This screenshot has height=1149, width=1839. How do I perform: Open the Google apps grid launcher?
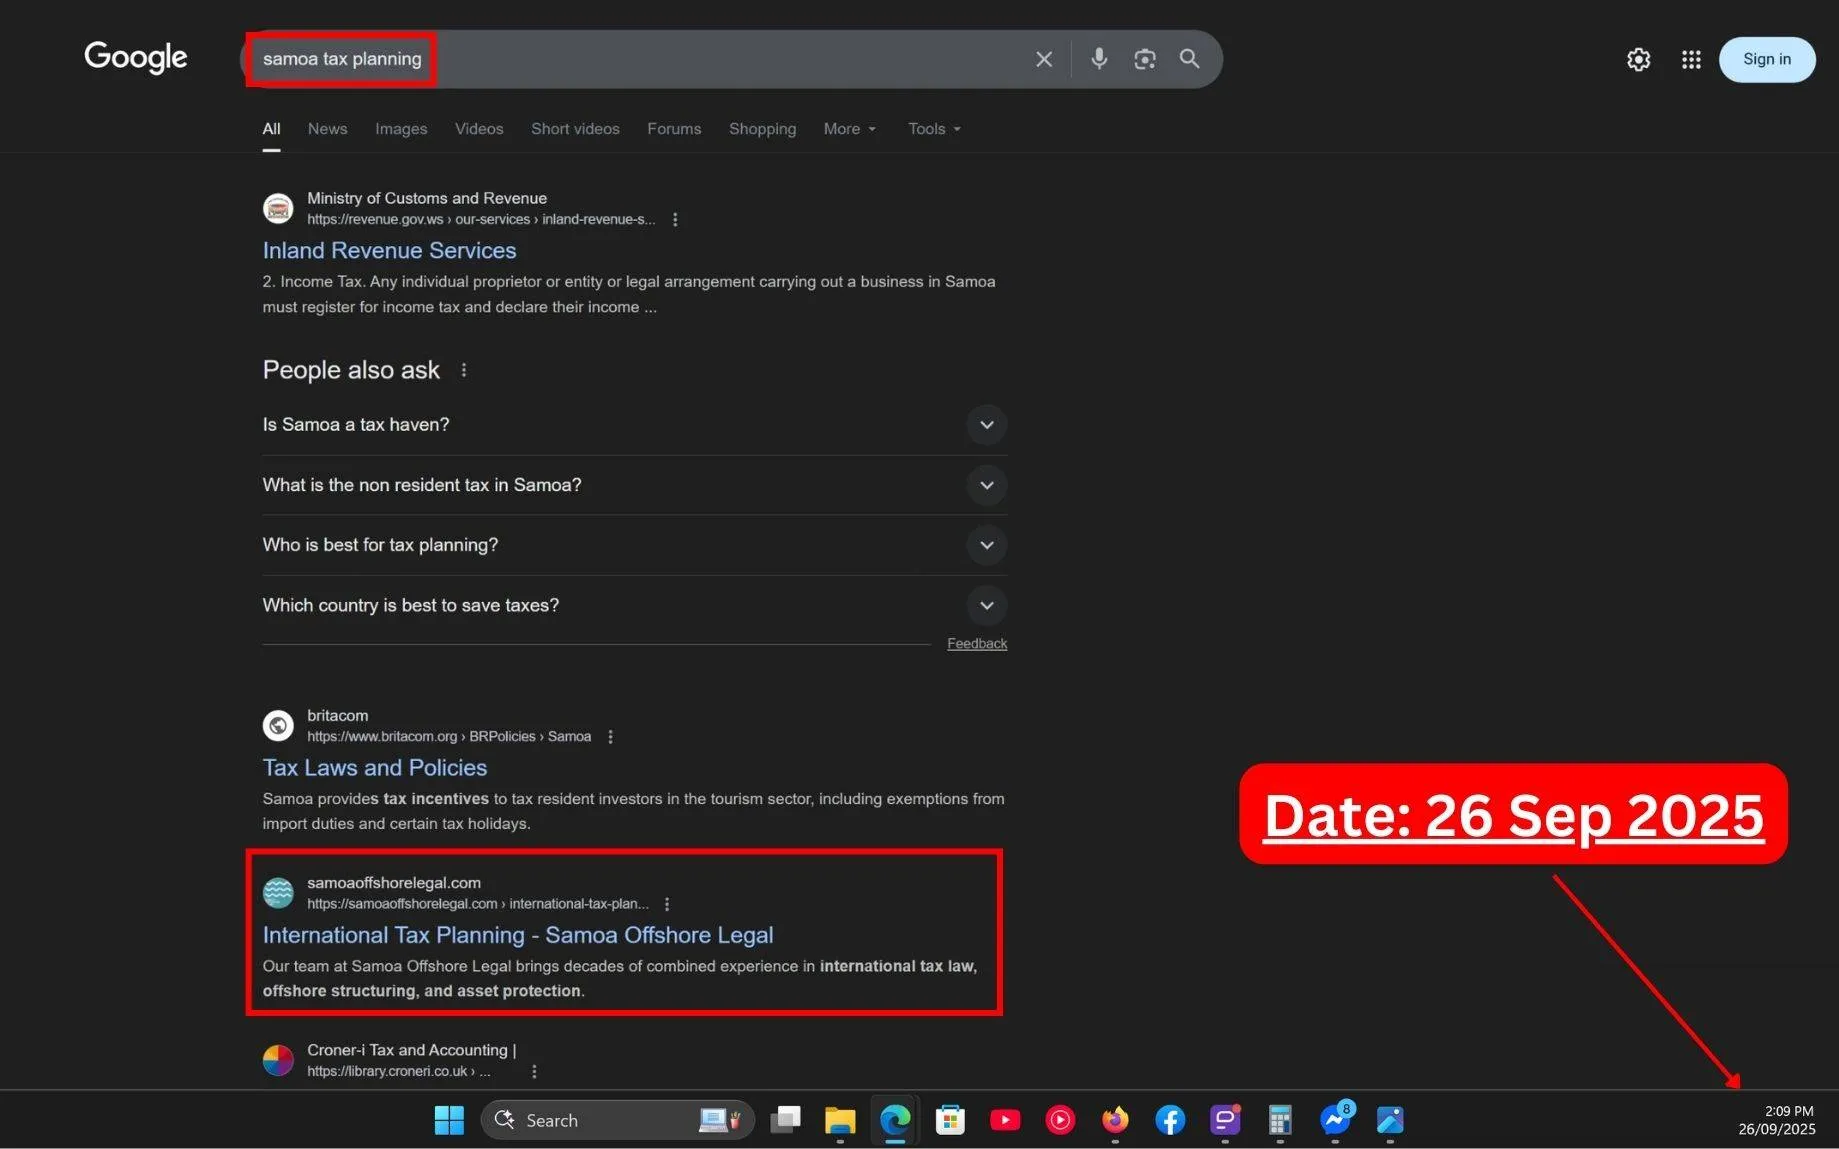1690,59
